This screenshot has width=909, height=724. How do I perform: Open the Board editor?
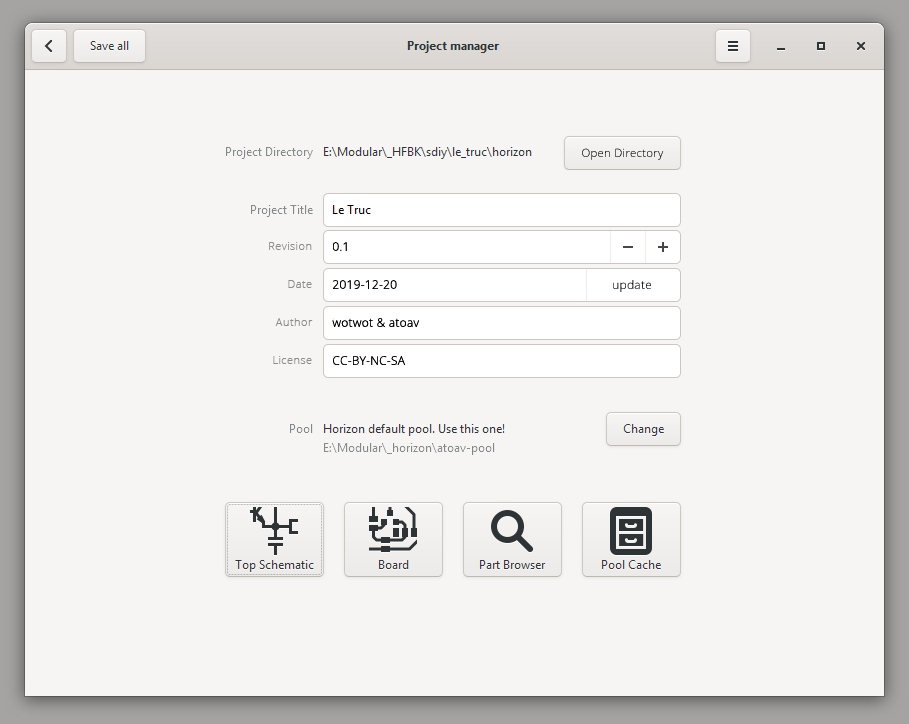pos(393,539)
